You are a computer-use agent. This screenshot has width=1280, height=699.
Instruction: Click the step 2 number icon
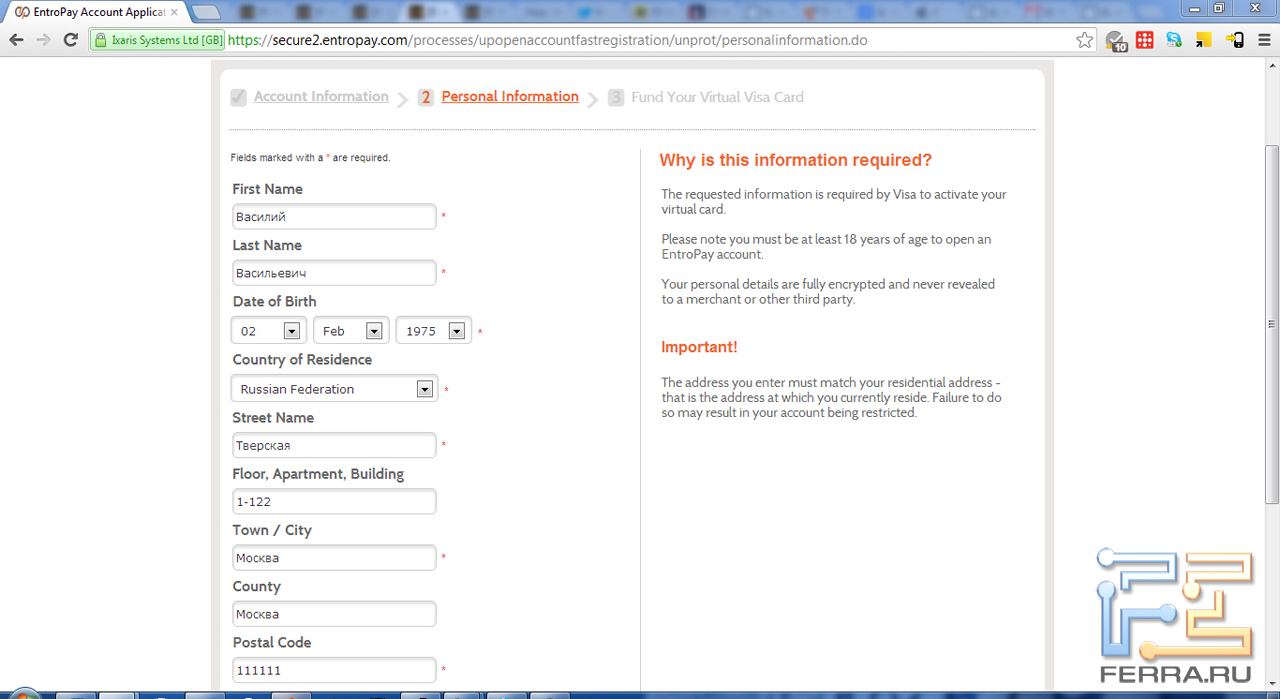[x=426, y=97]
